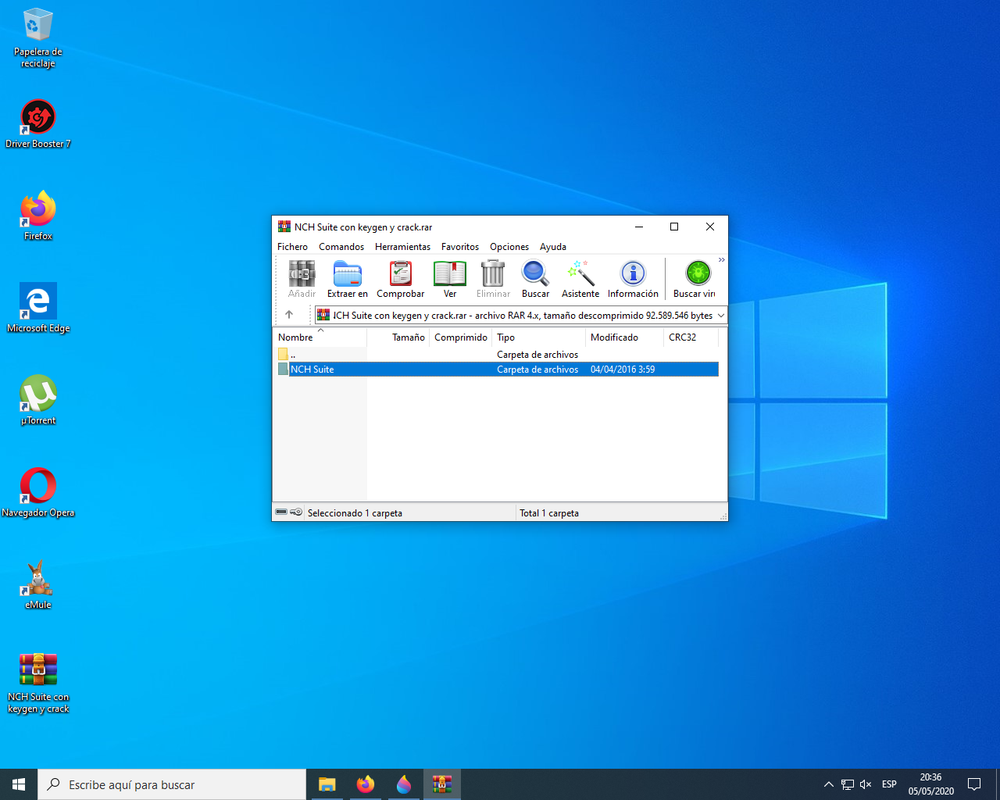Click the Buscar magnifier icon

coord(535,279)
